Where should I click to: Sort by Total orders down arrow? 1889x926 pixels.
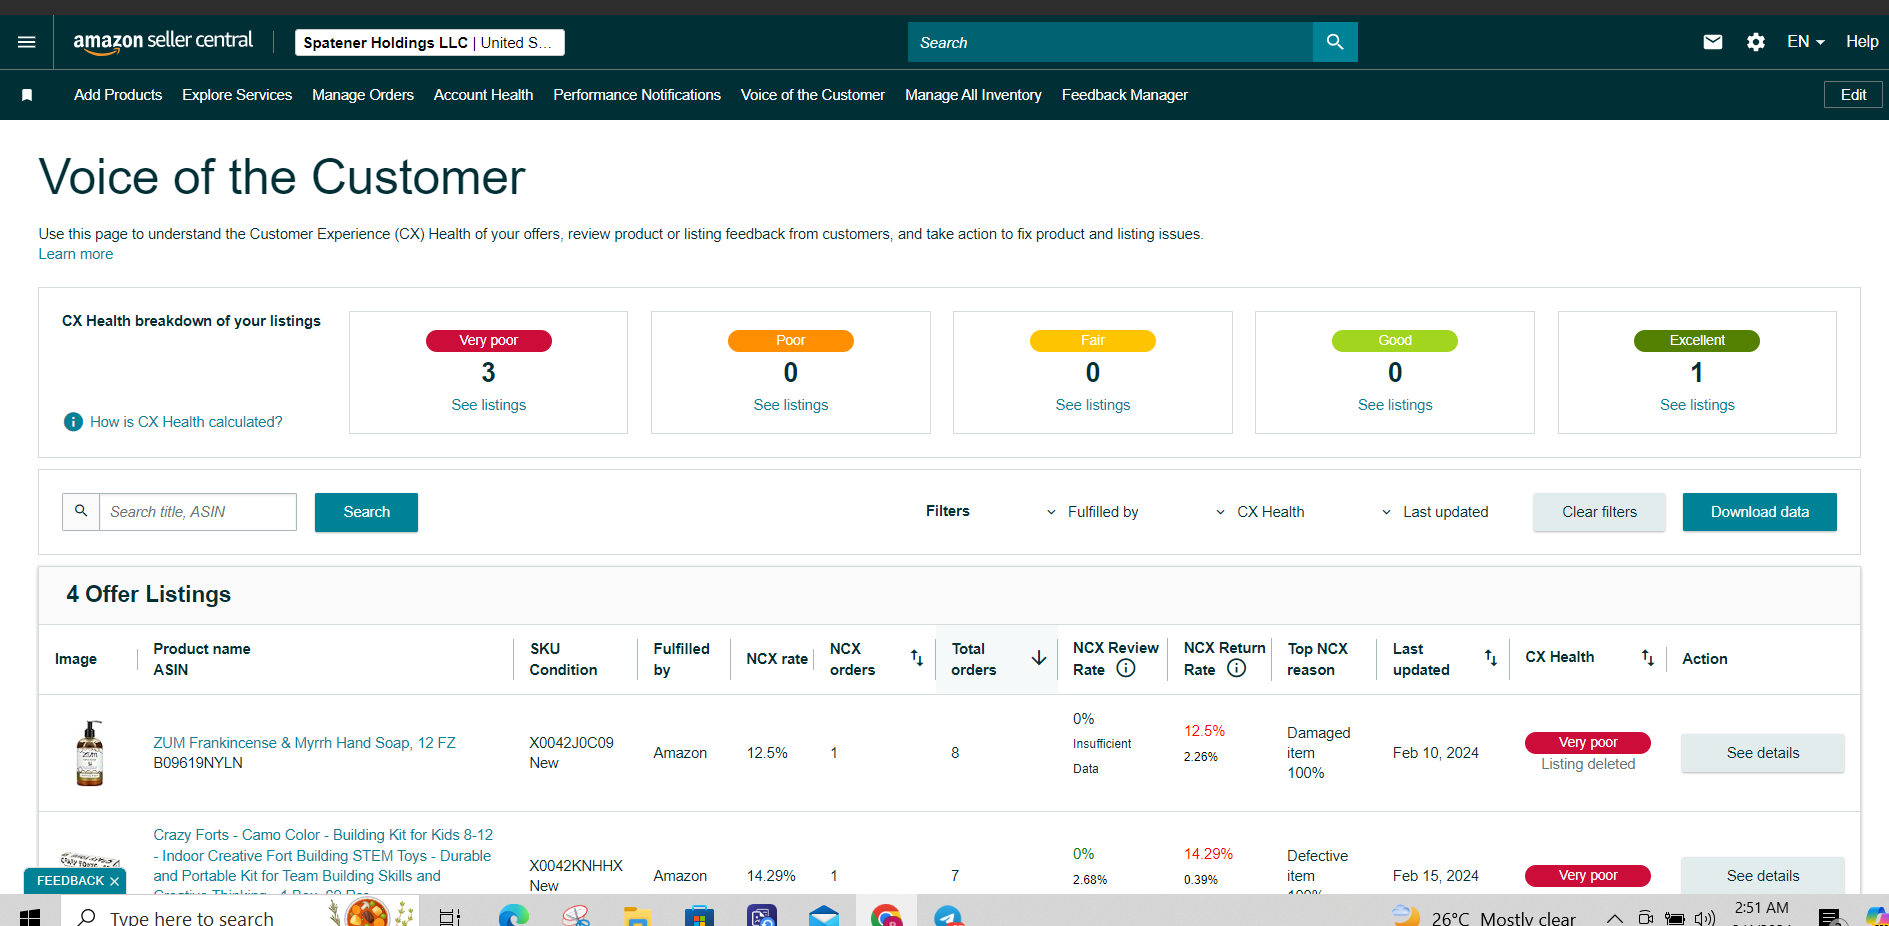point(1039,658)
